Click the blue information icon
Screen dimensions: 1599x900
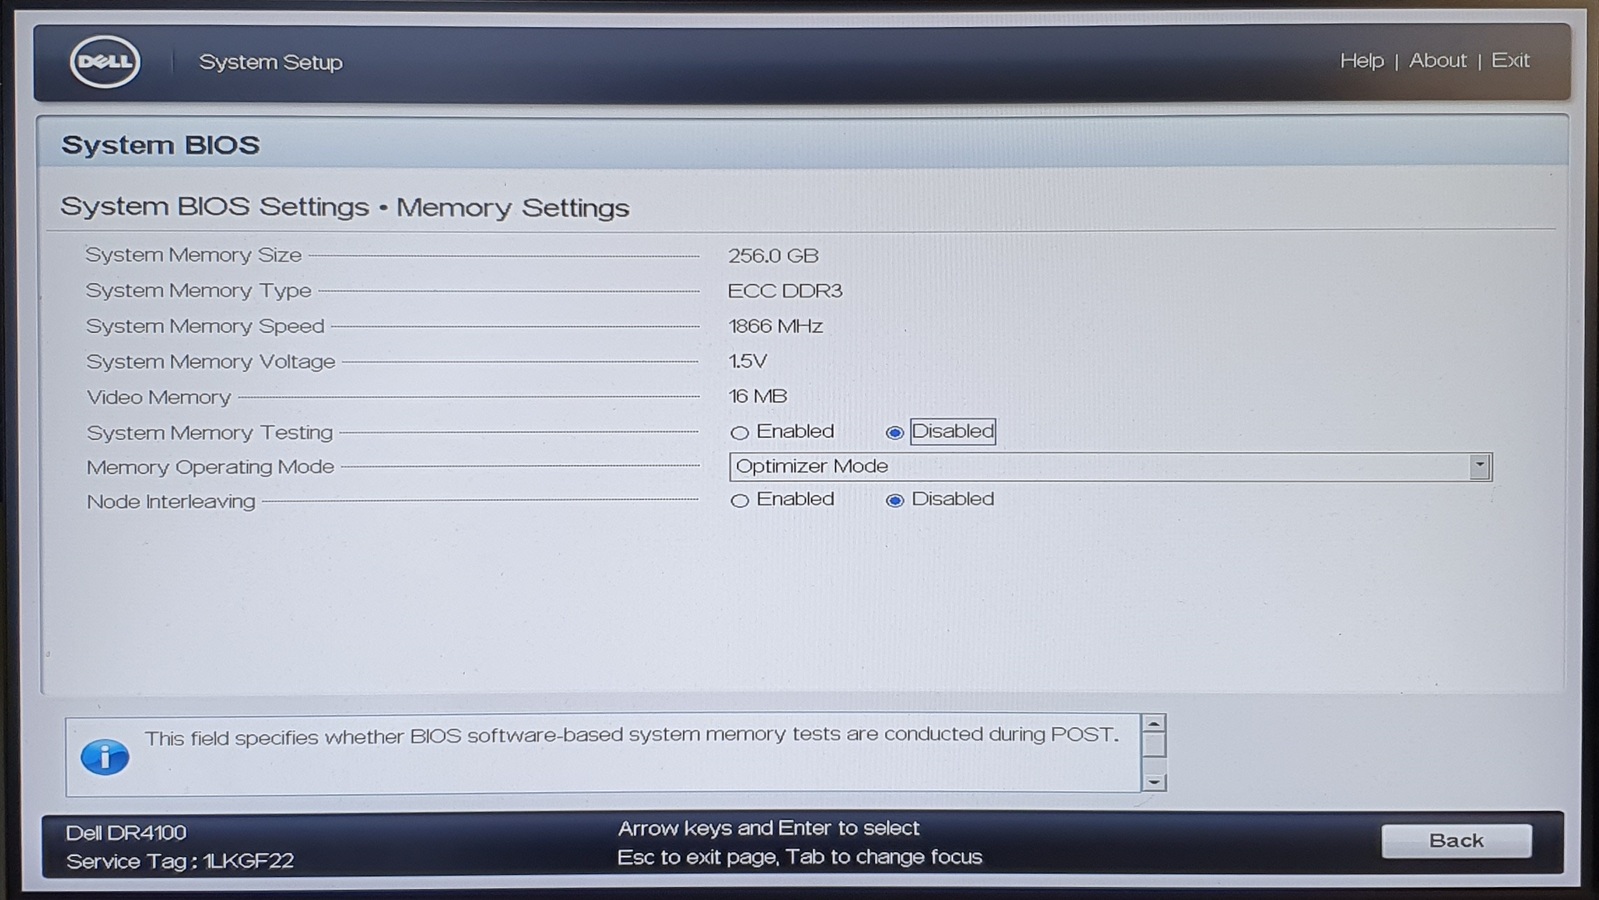coord(104,757)
